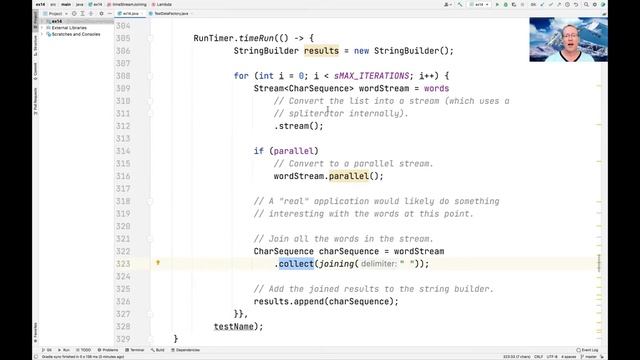
Task: Click 'testName' on line 328
Action: tap(233, 326)
